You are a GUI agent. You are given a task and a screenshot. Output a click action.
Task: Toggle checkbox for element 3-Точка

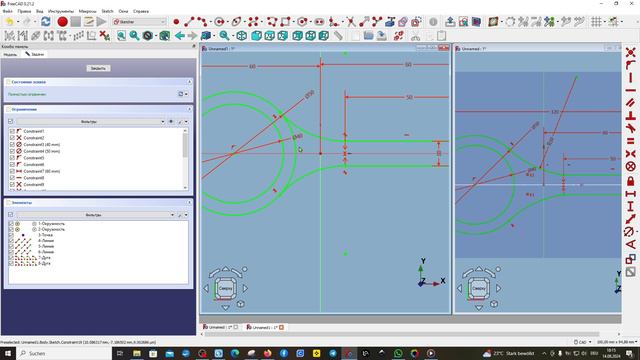pos(11,235)
